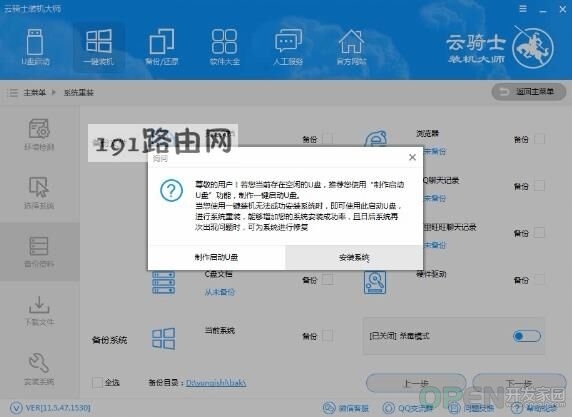Viewport: 572px width, 417px height.
Task: Click the VER[11.5.47.1530] version text
Action: point(58,408)
